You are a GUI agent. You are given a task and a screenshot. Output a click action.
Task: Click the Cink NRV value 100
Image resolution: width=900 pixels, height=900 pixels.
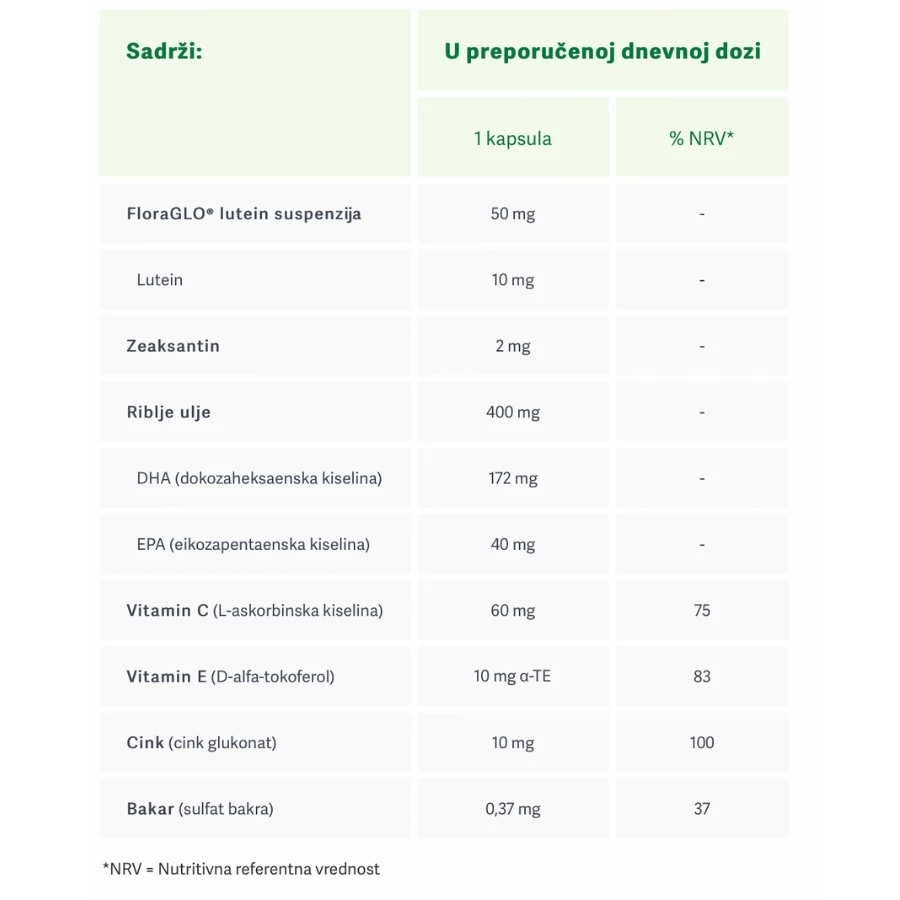(702, 742)
